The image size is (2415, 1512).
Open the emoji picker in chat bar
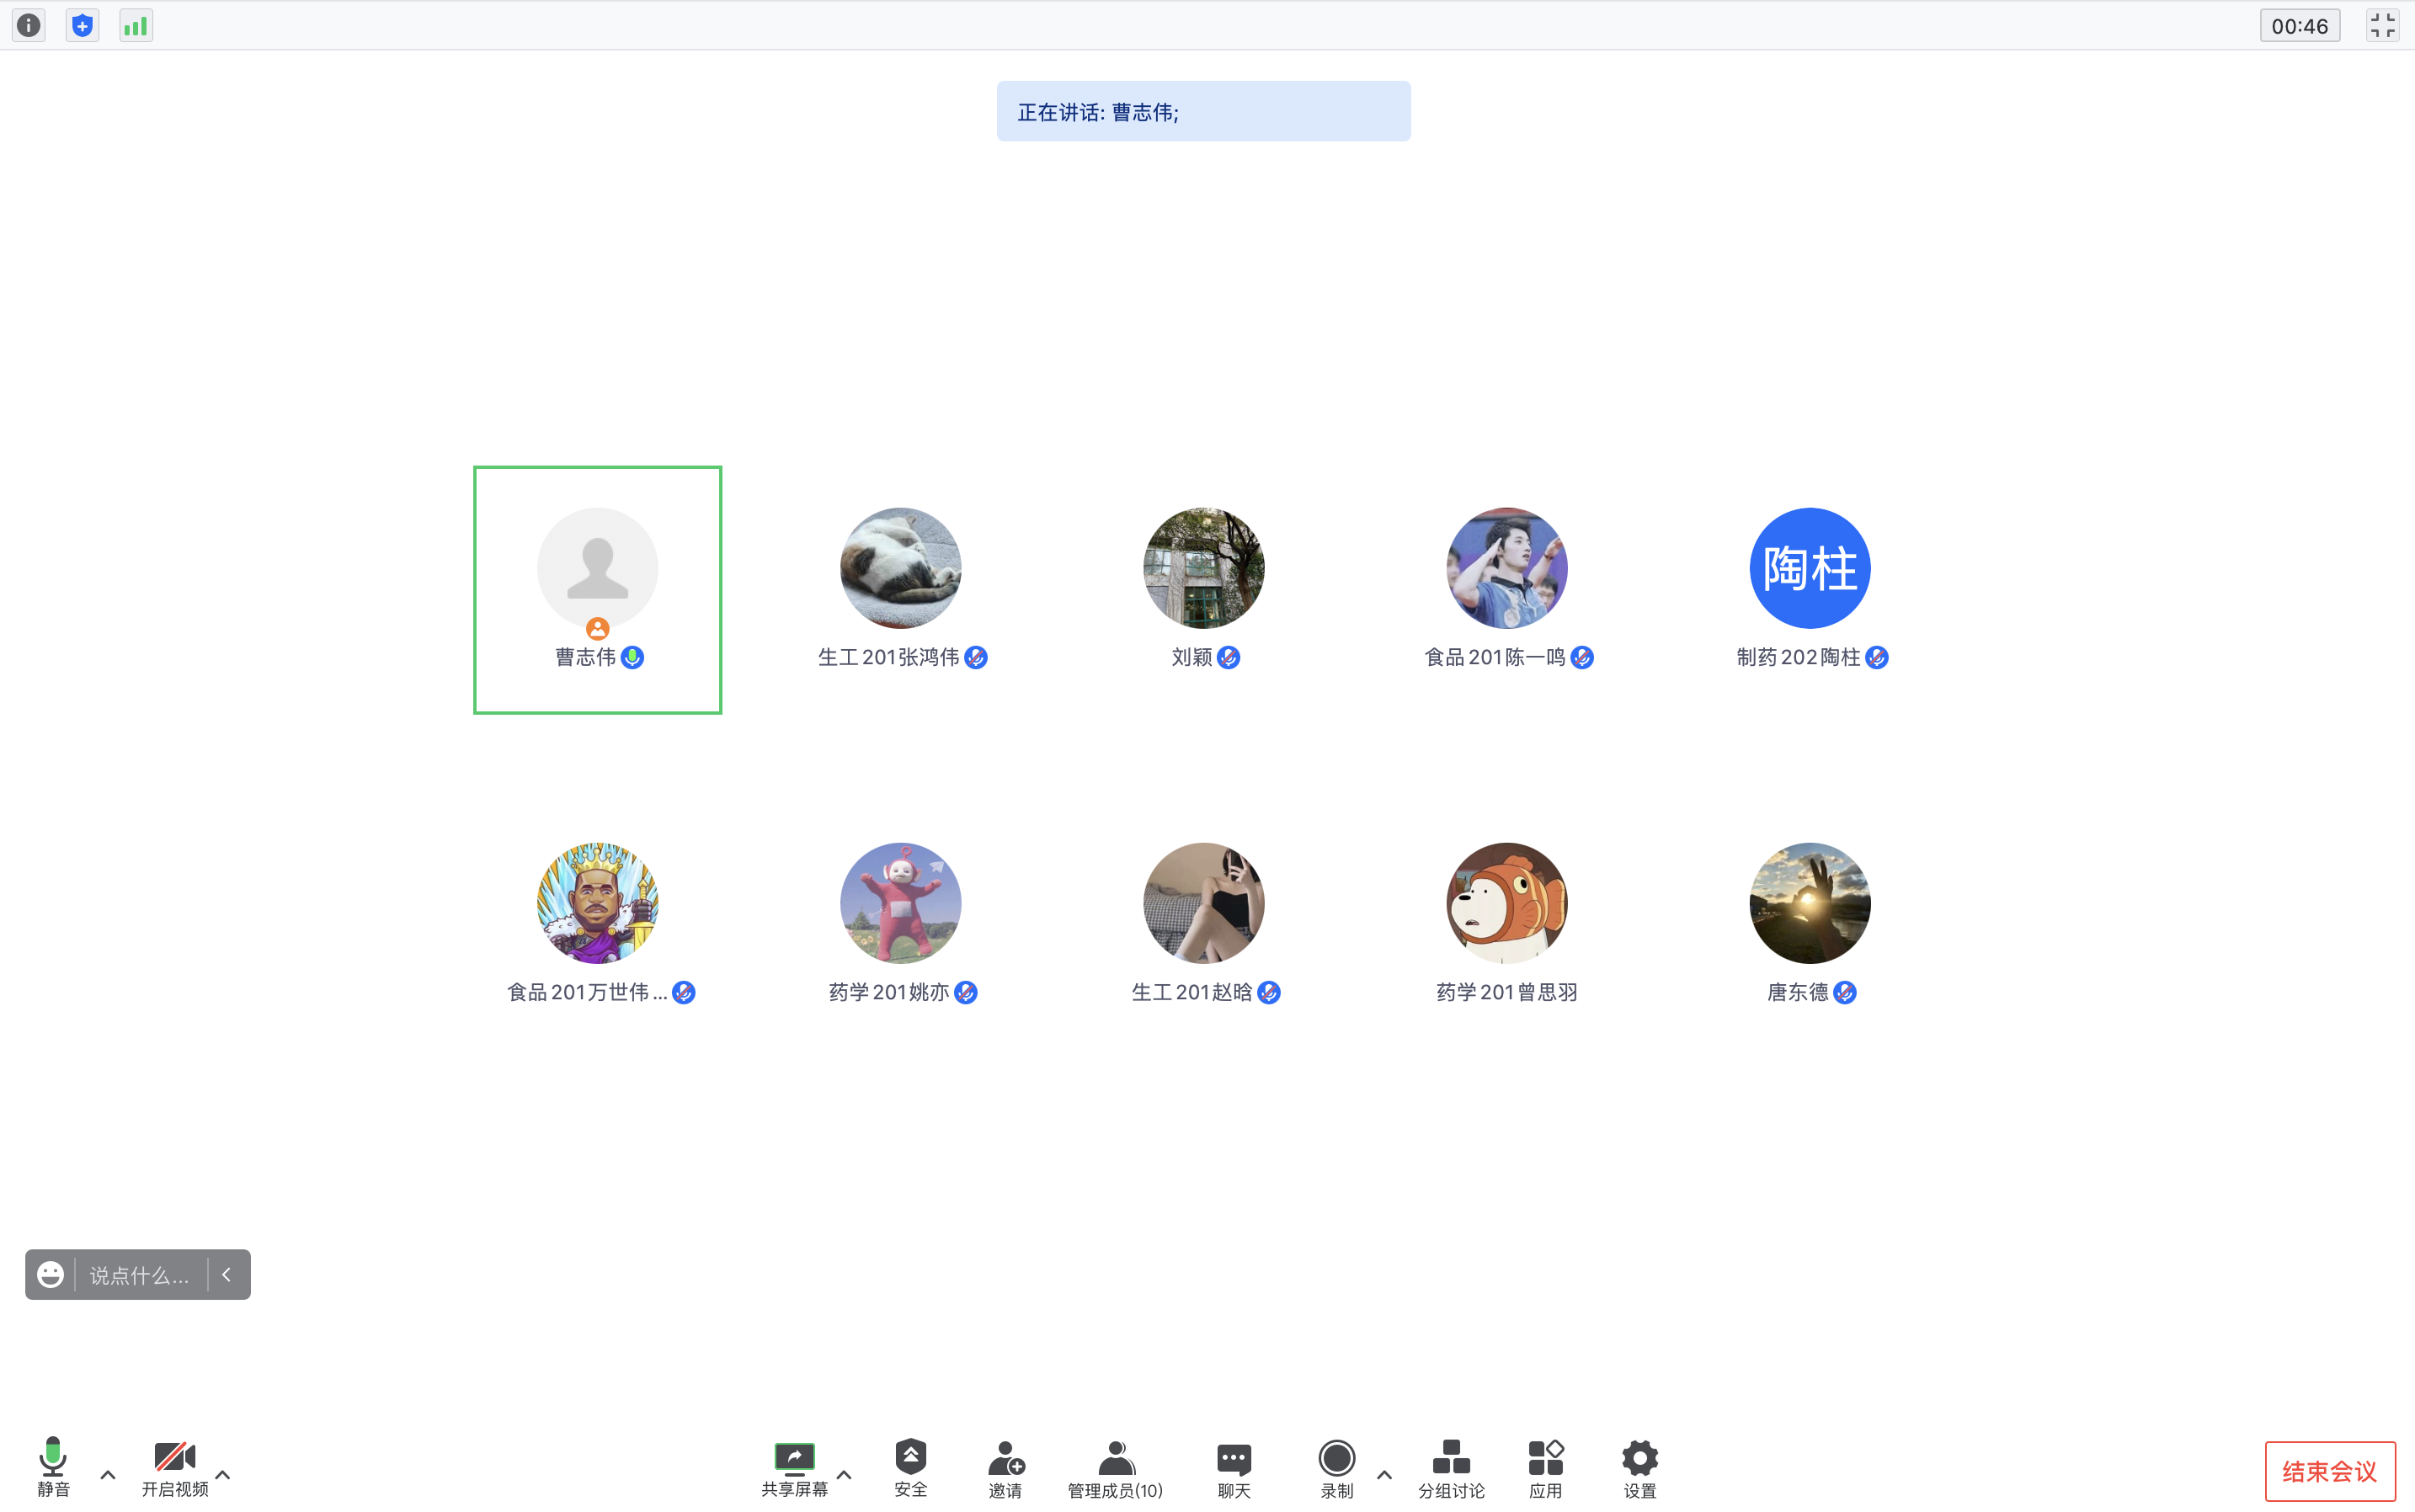tap(51, 1274)
